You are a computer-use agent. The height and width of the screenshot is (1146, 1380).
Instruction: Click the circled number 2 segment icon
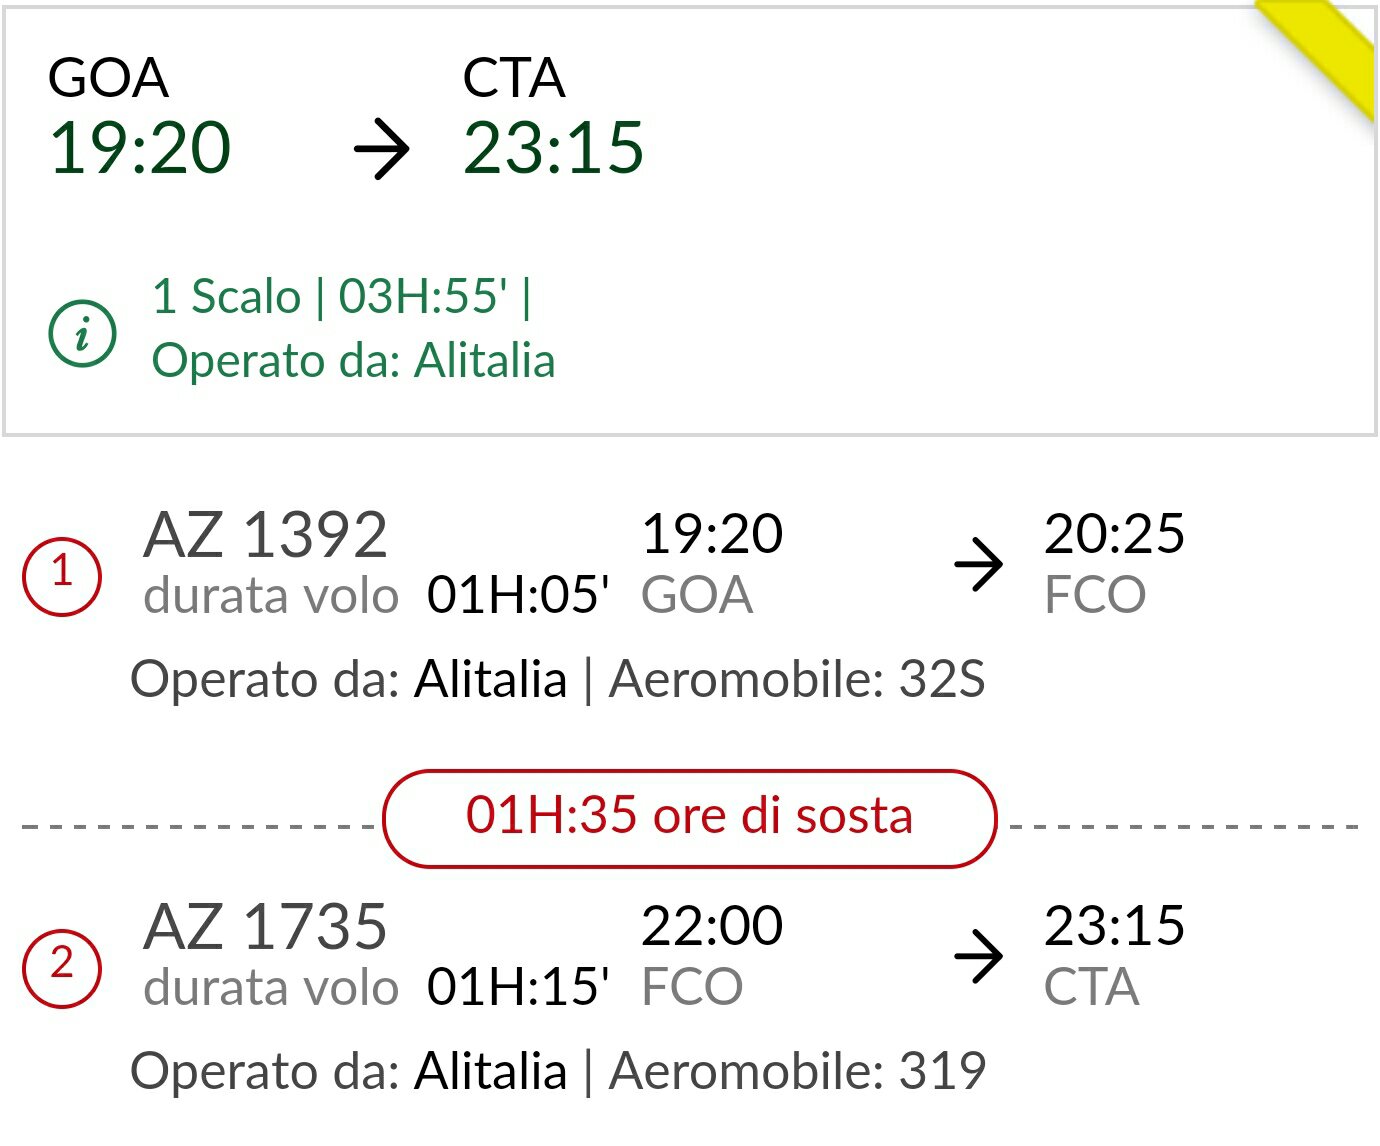62,968
